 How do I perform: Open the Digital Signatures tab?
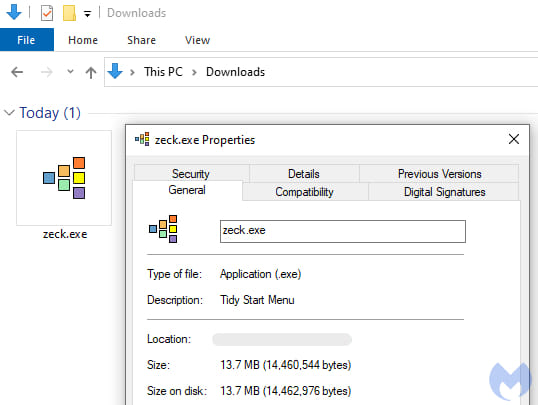pyautogui.click(x=444, y=192)
